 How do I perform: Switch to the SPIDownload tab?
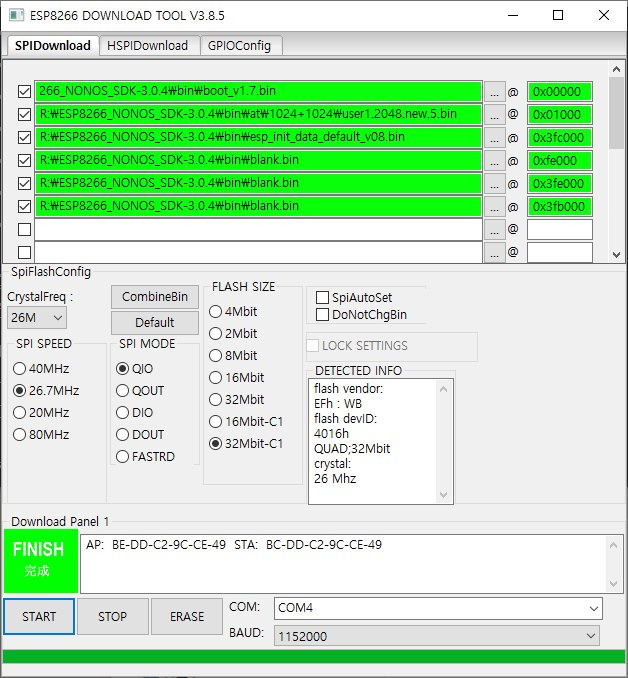coord(53,45)
